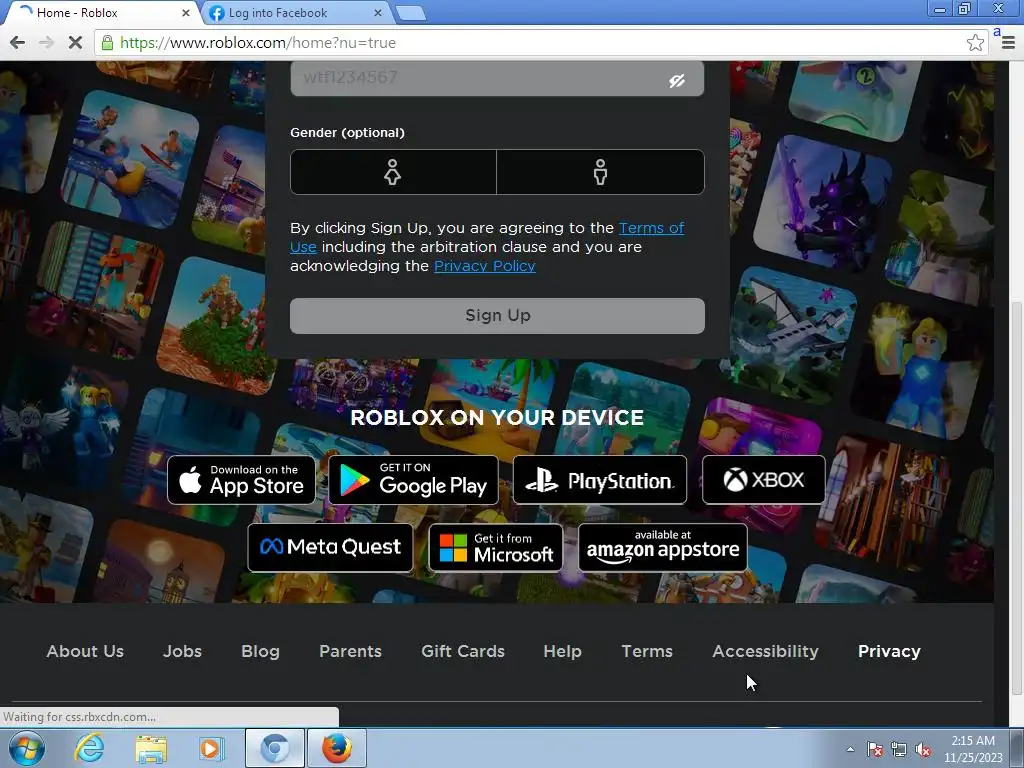Open the Xbox badge

pyautogui.click(x=763, y=480)
